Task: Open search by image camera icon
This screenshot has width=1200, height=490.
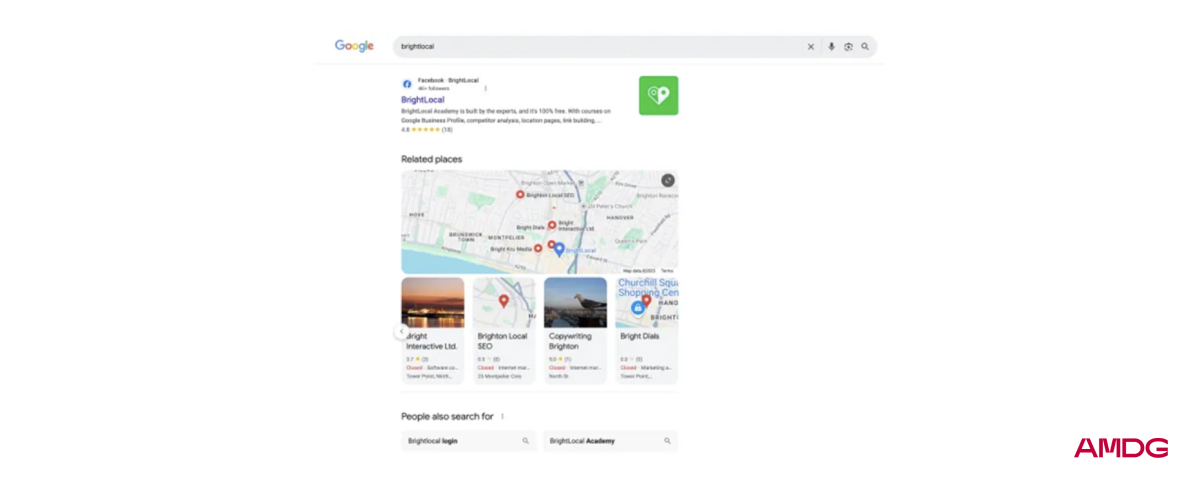Action: coord(848,46)
